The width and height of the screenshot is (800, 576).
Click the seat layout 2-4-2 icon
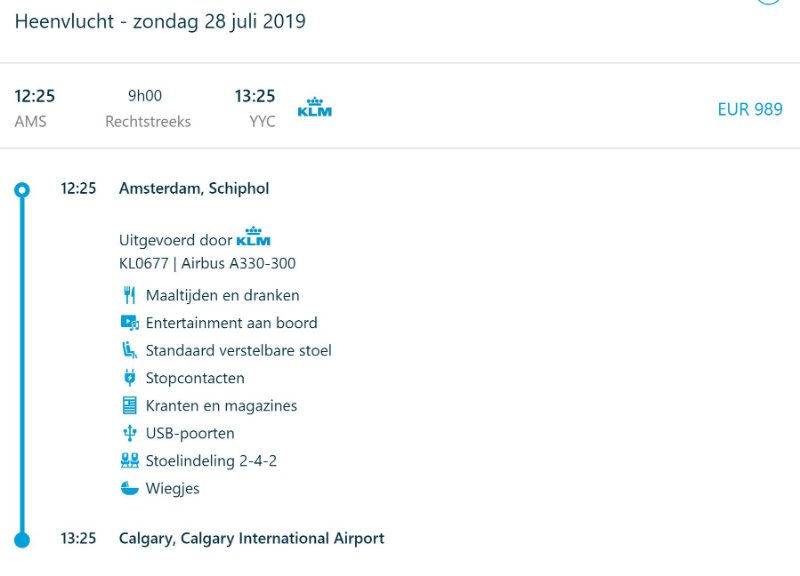coord(129,461)
